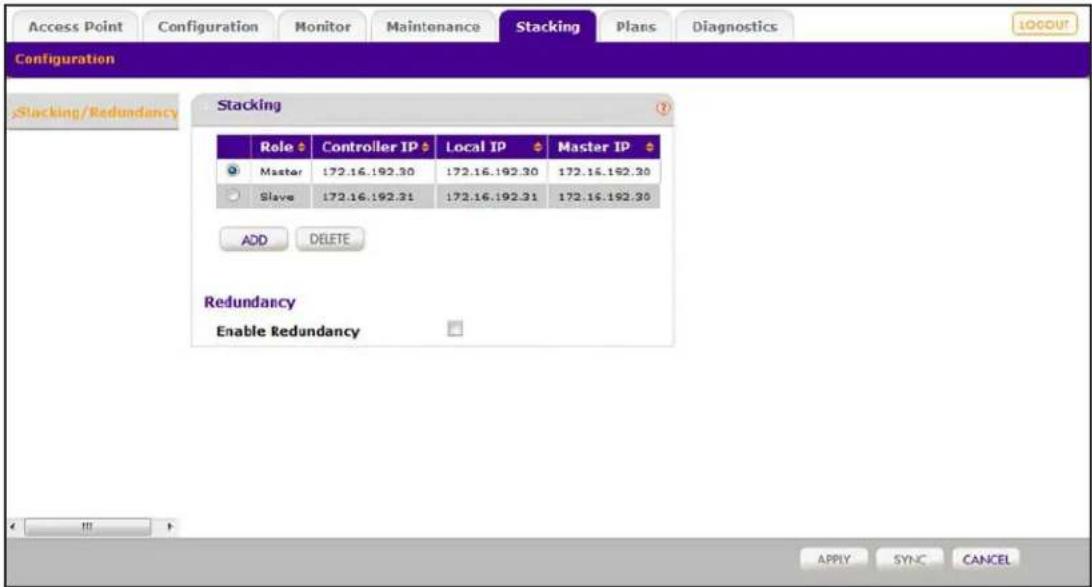Click the Master role cell
Screen dimensions: 1092x587
281,171
